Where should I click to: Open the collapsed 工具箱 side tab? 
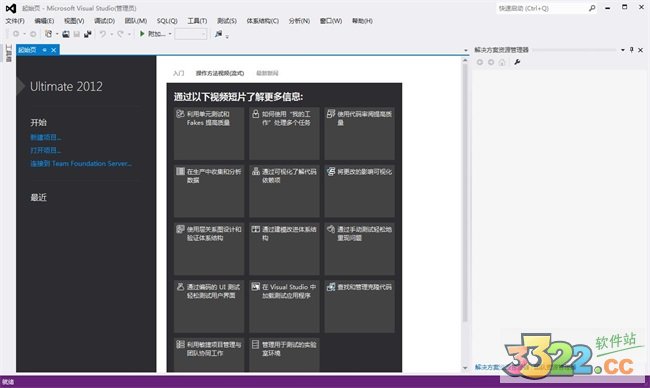pyautogui.click(x=8, y=53)
